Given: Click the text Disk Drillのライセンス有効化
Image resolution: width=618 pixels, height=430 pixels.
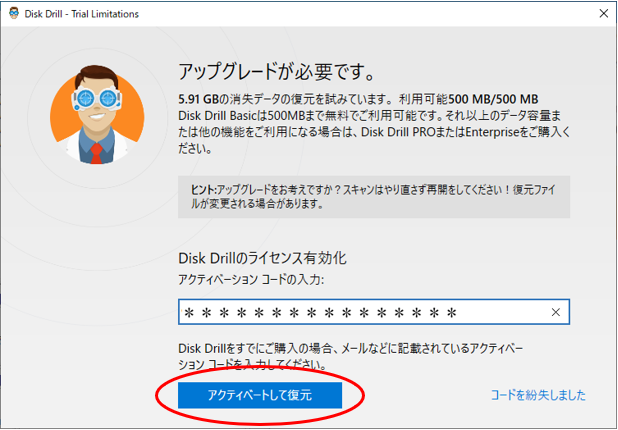Looking at the screenshot, I should (x=262, y=259).
